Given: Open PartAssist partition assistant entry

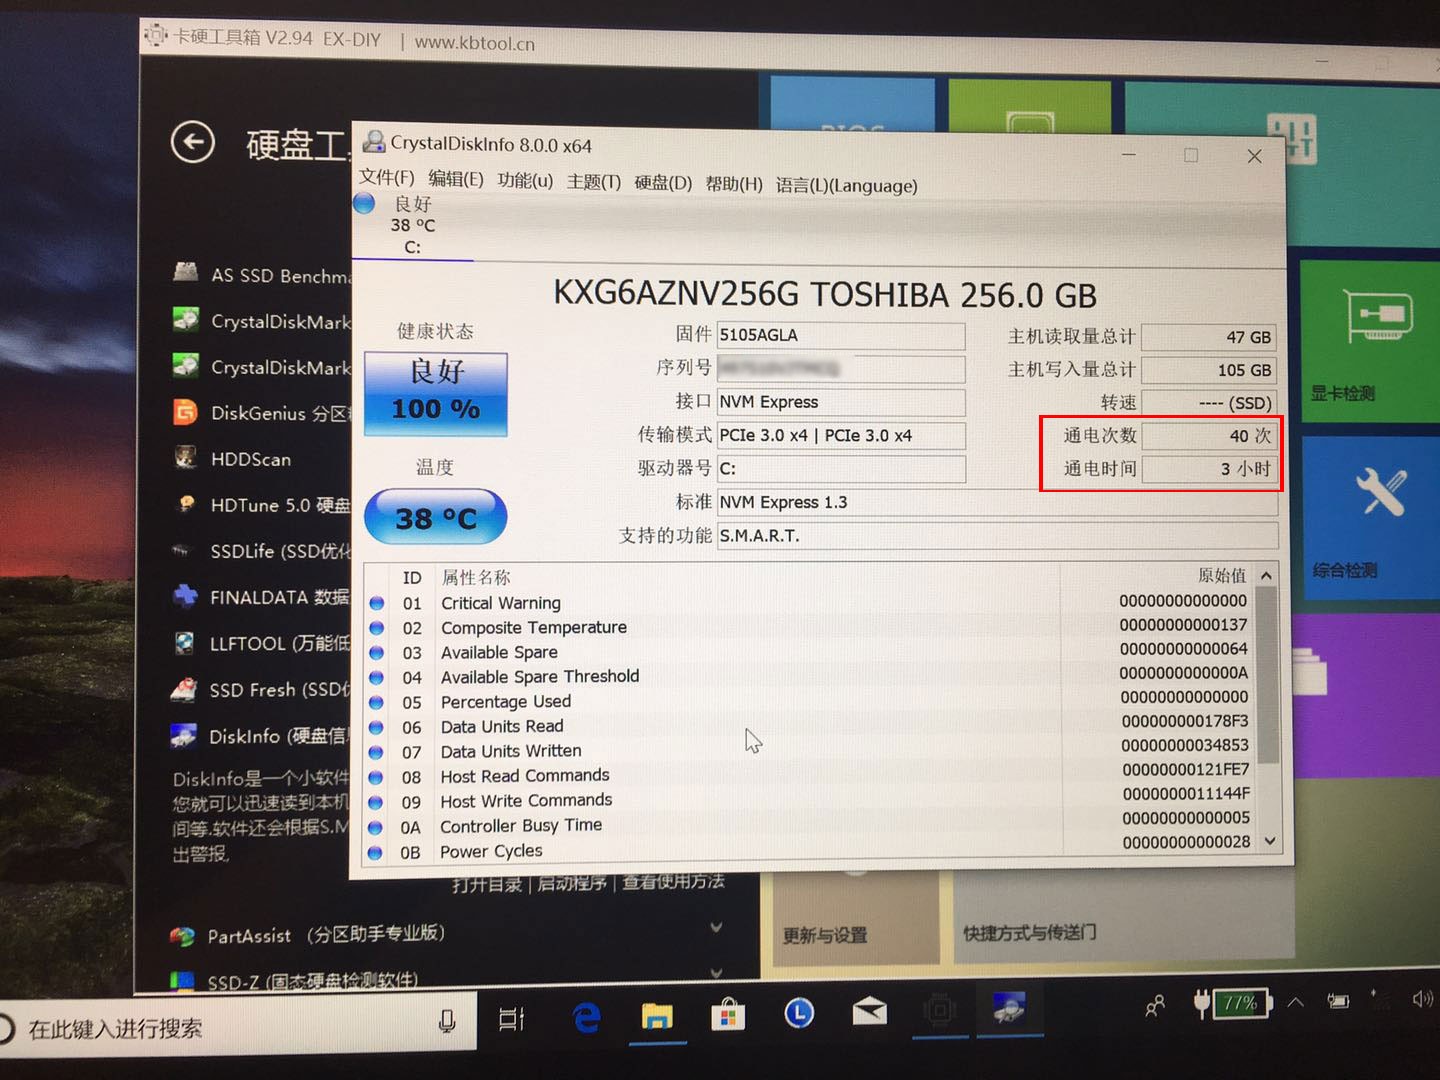Looking at the screenshot, I should 307,935.
